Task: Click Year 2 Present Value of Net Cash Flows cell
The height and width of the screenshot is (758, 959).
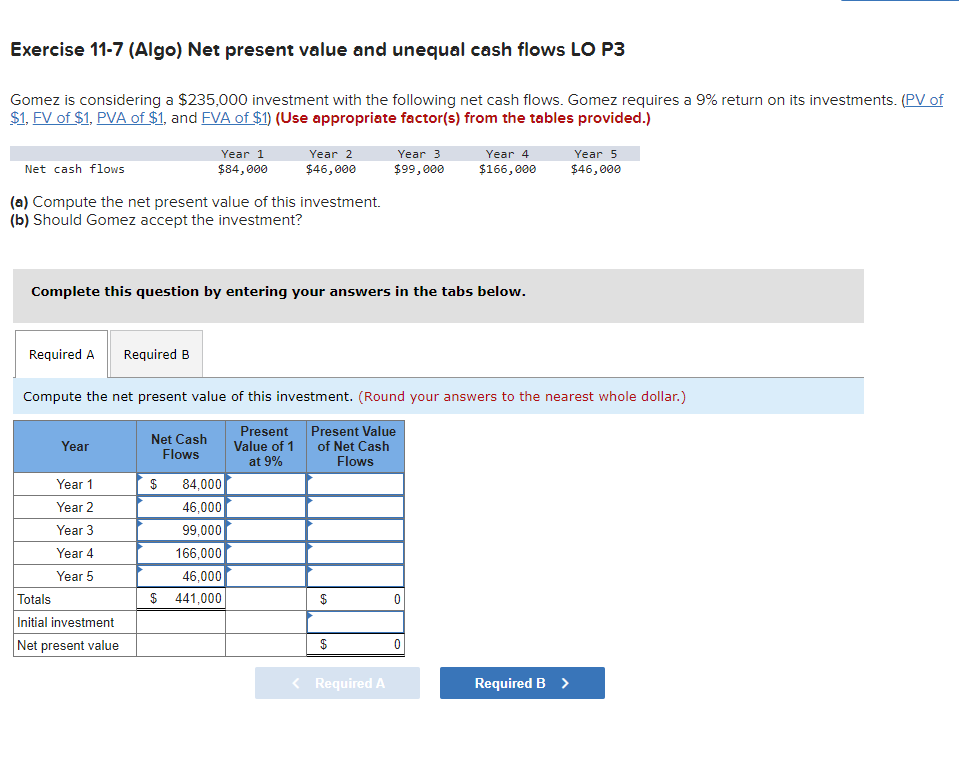Action: click(x=354, y=507)
